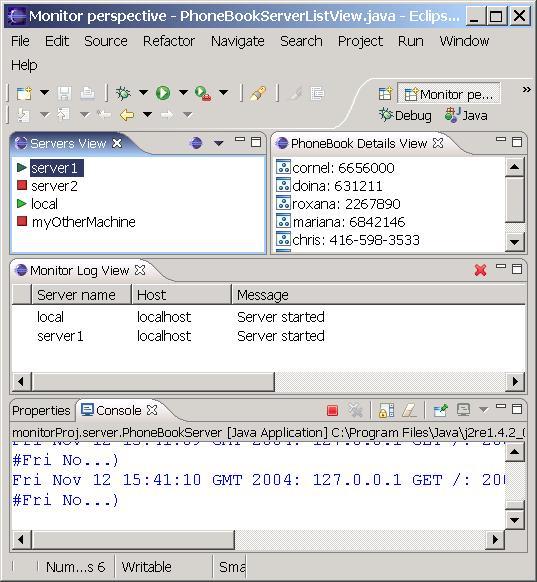Select myOtherMachine in Servers View
The width and height of the screenshot is (537, 582).
pyautogui.click(x=83, y=222)
